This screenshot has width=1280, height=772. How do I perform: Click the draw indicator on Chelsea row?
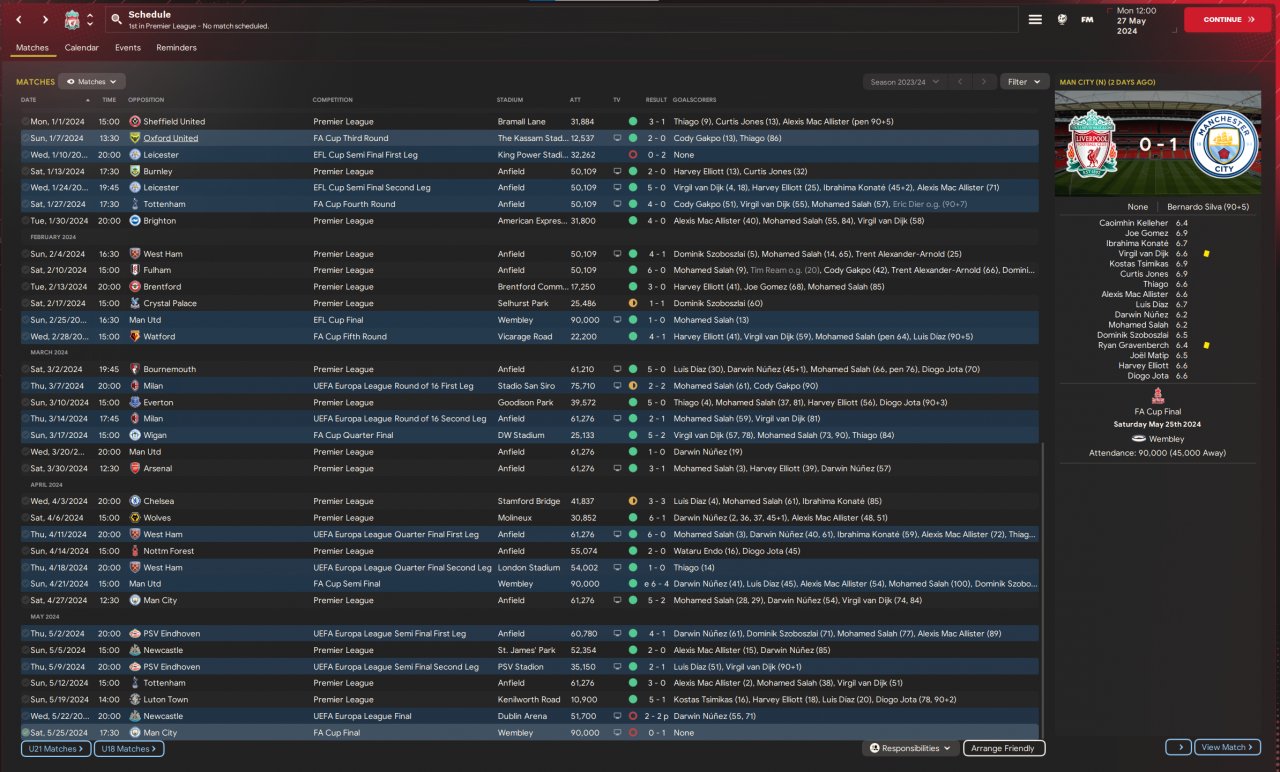coord(632,501)
